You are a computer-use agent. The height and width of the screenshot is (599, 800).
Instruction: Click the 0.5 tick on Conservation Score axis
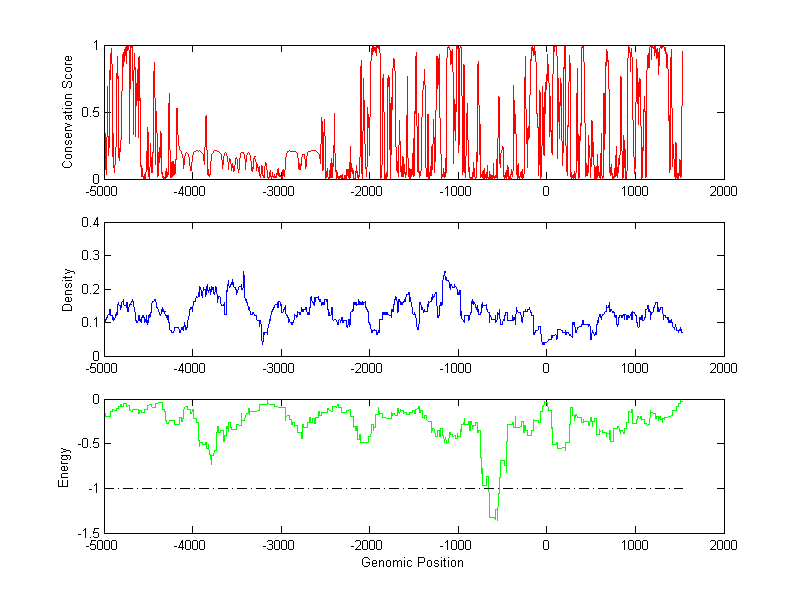click(x=89, y=112)
